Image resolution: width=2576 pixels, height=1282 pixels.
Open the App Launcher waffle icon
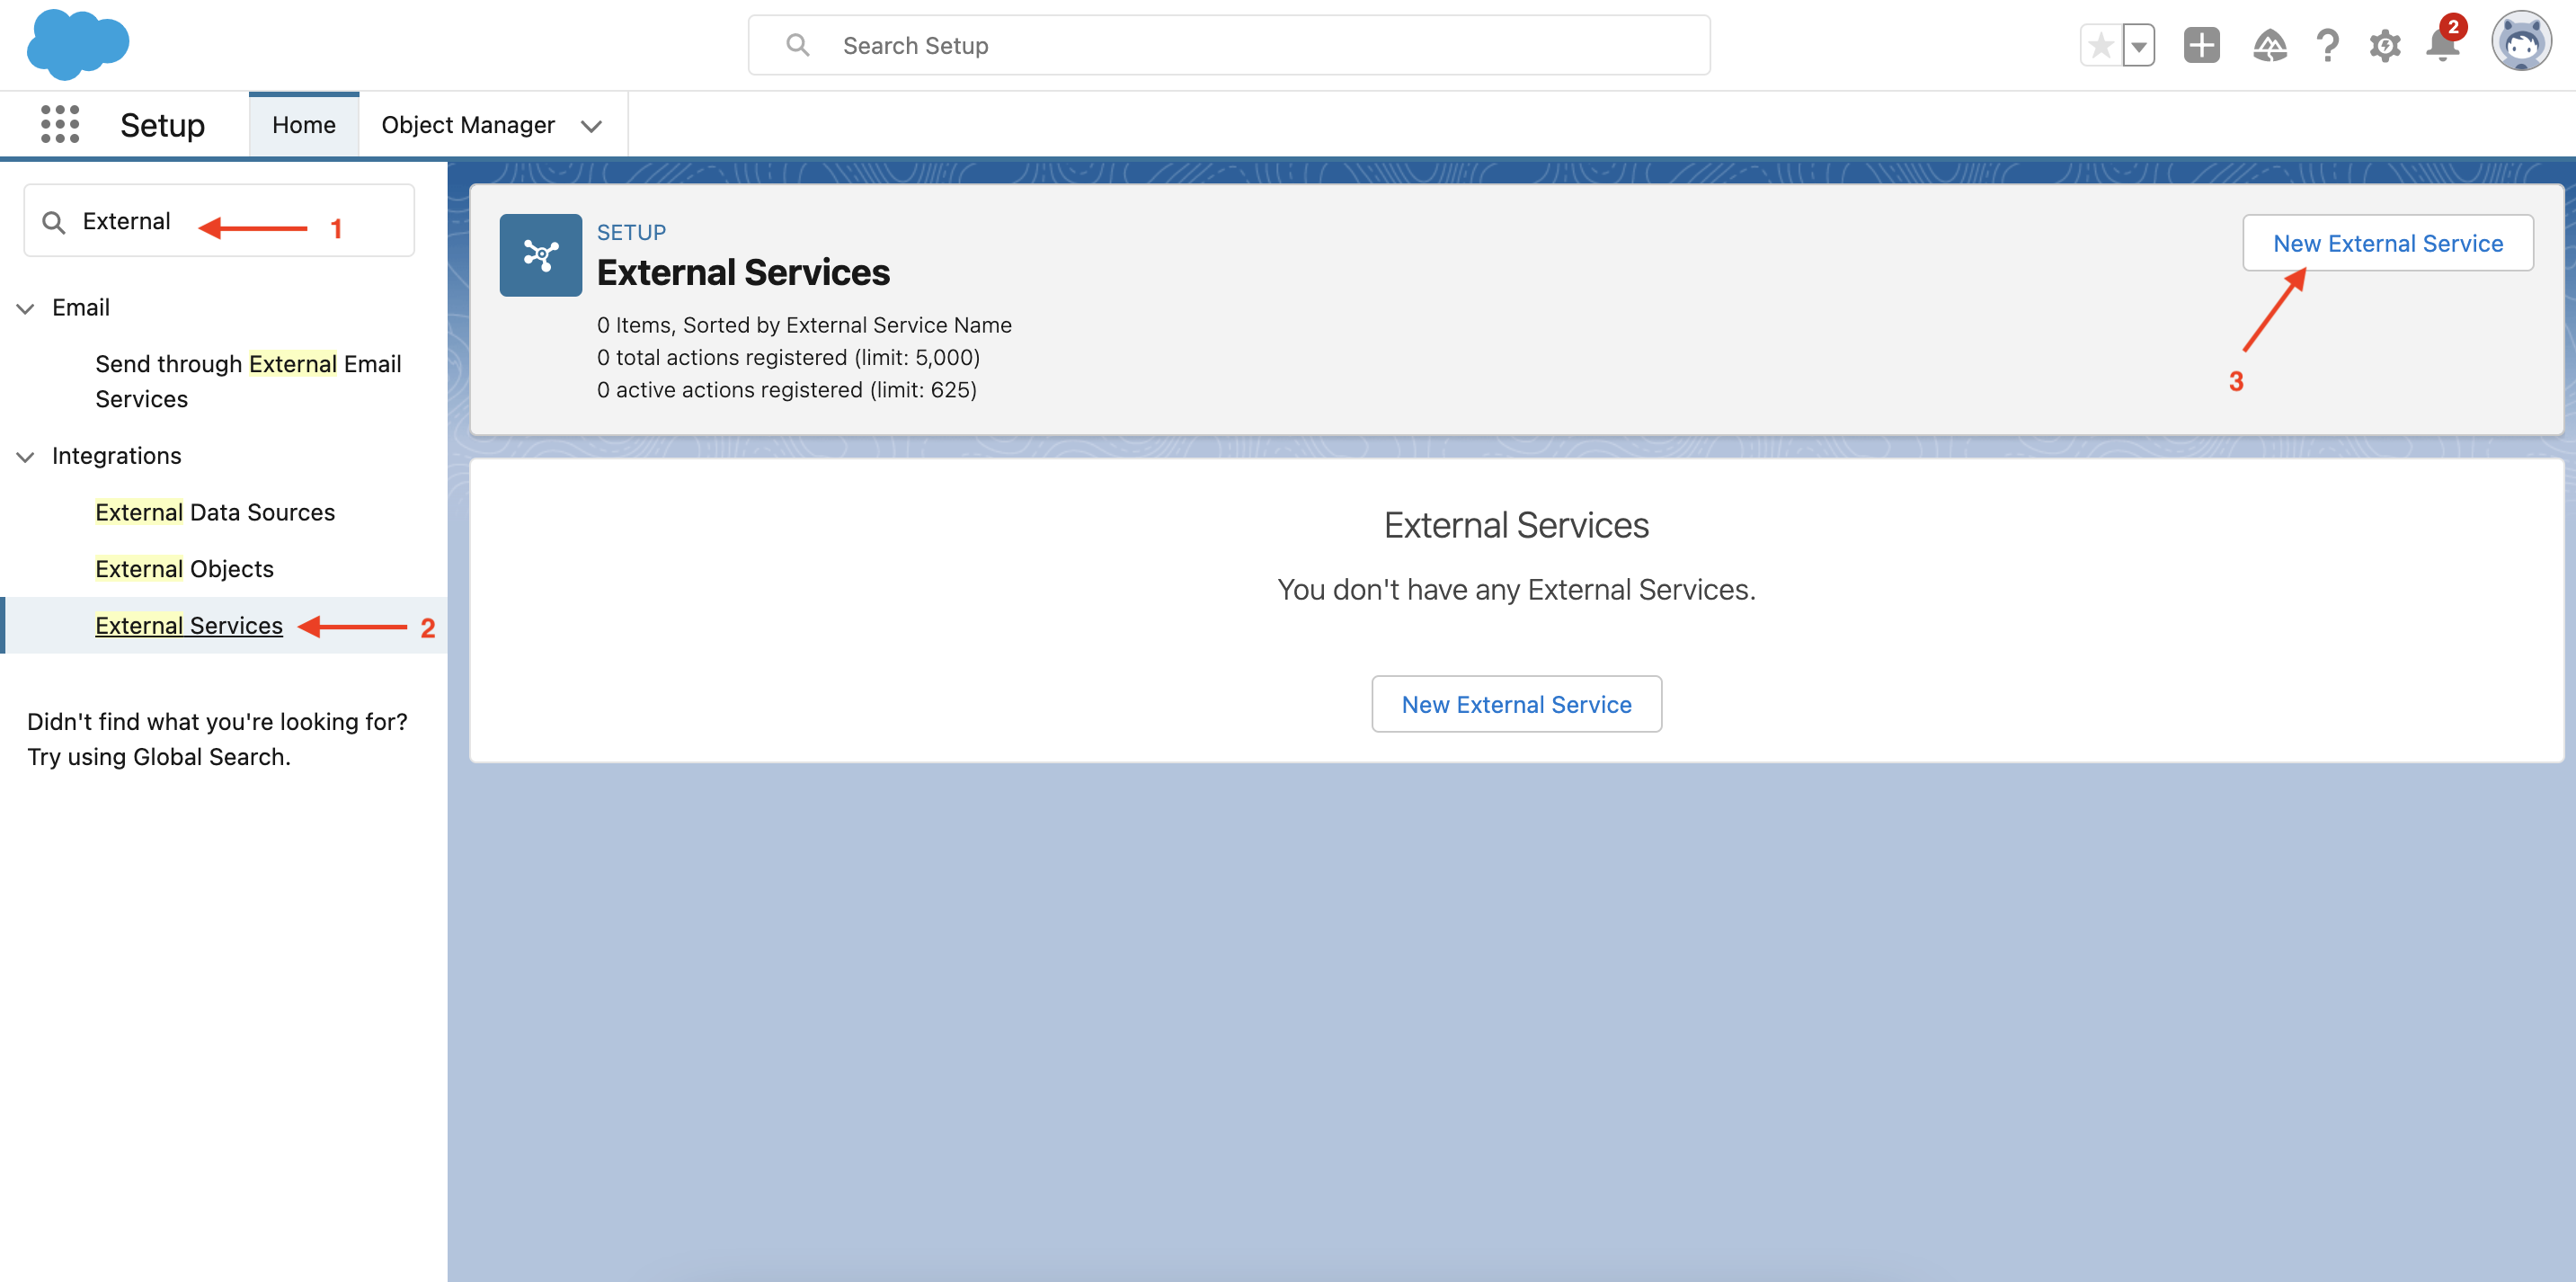tap(59, 123)
